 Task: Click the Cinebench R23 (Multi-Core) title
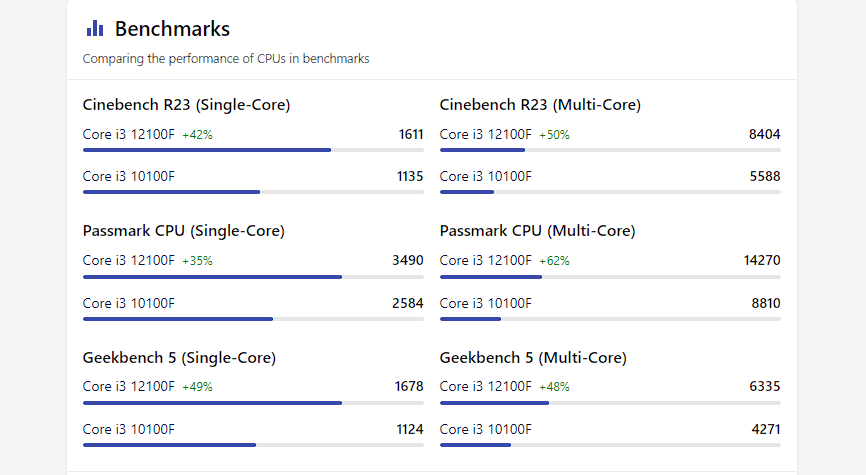click(540, 105)
